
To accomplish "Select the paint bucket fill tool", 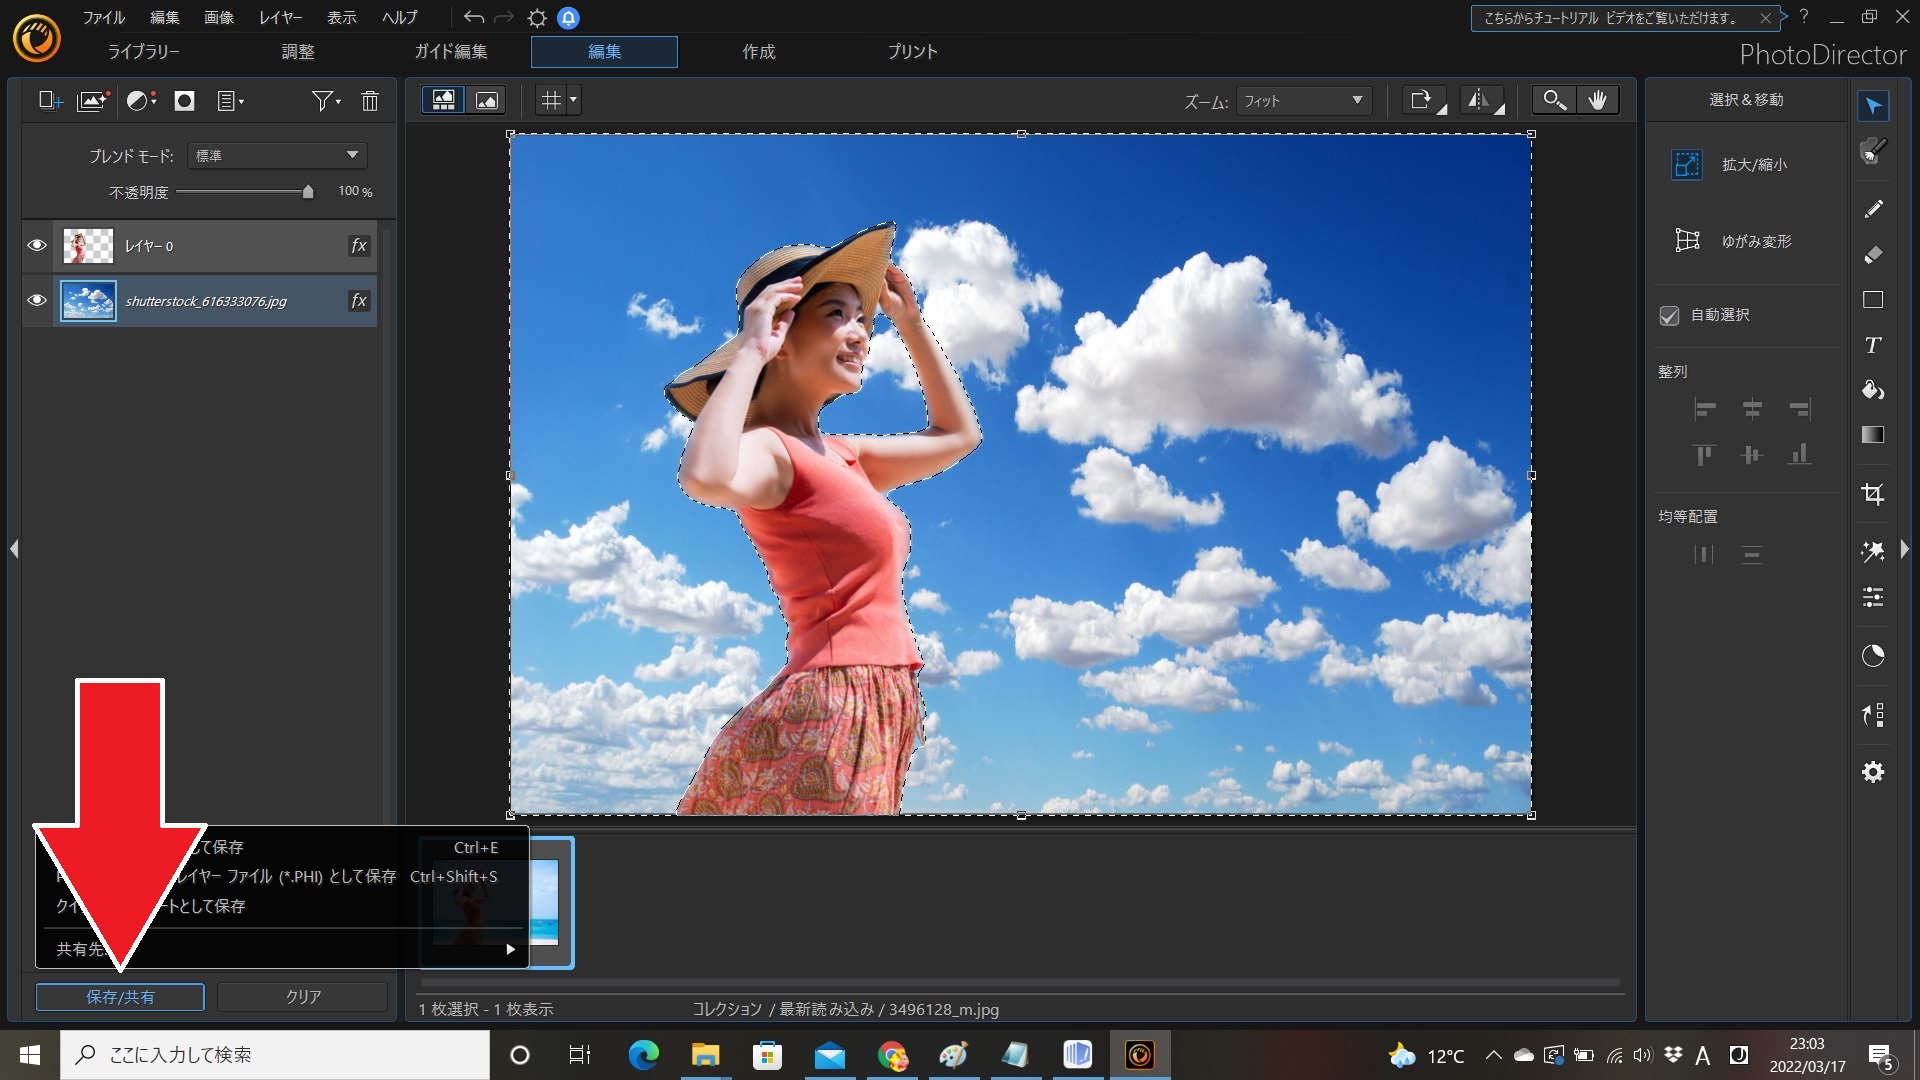I will coord(1873,390).
